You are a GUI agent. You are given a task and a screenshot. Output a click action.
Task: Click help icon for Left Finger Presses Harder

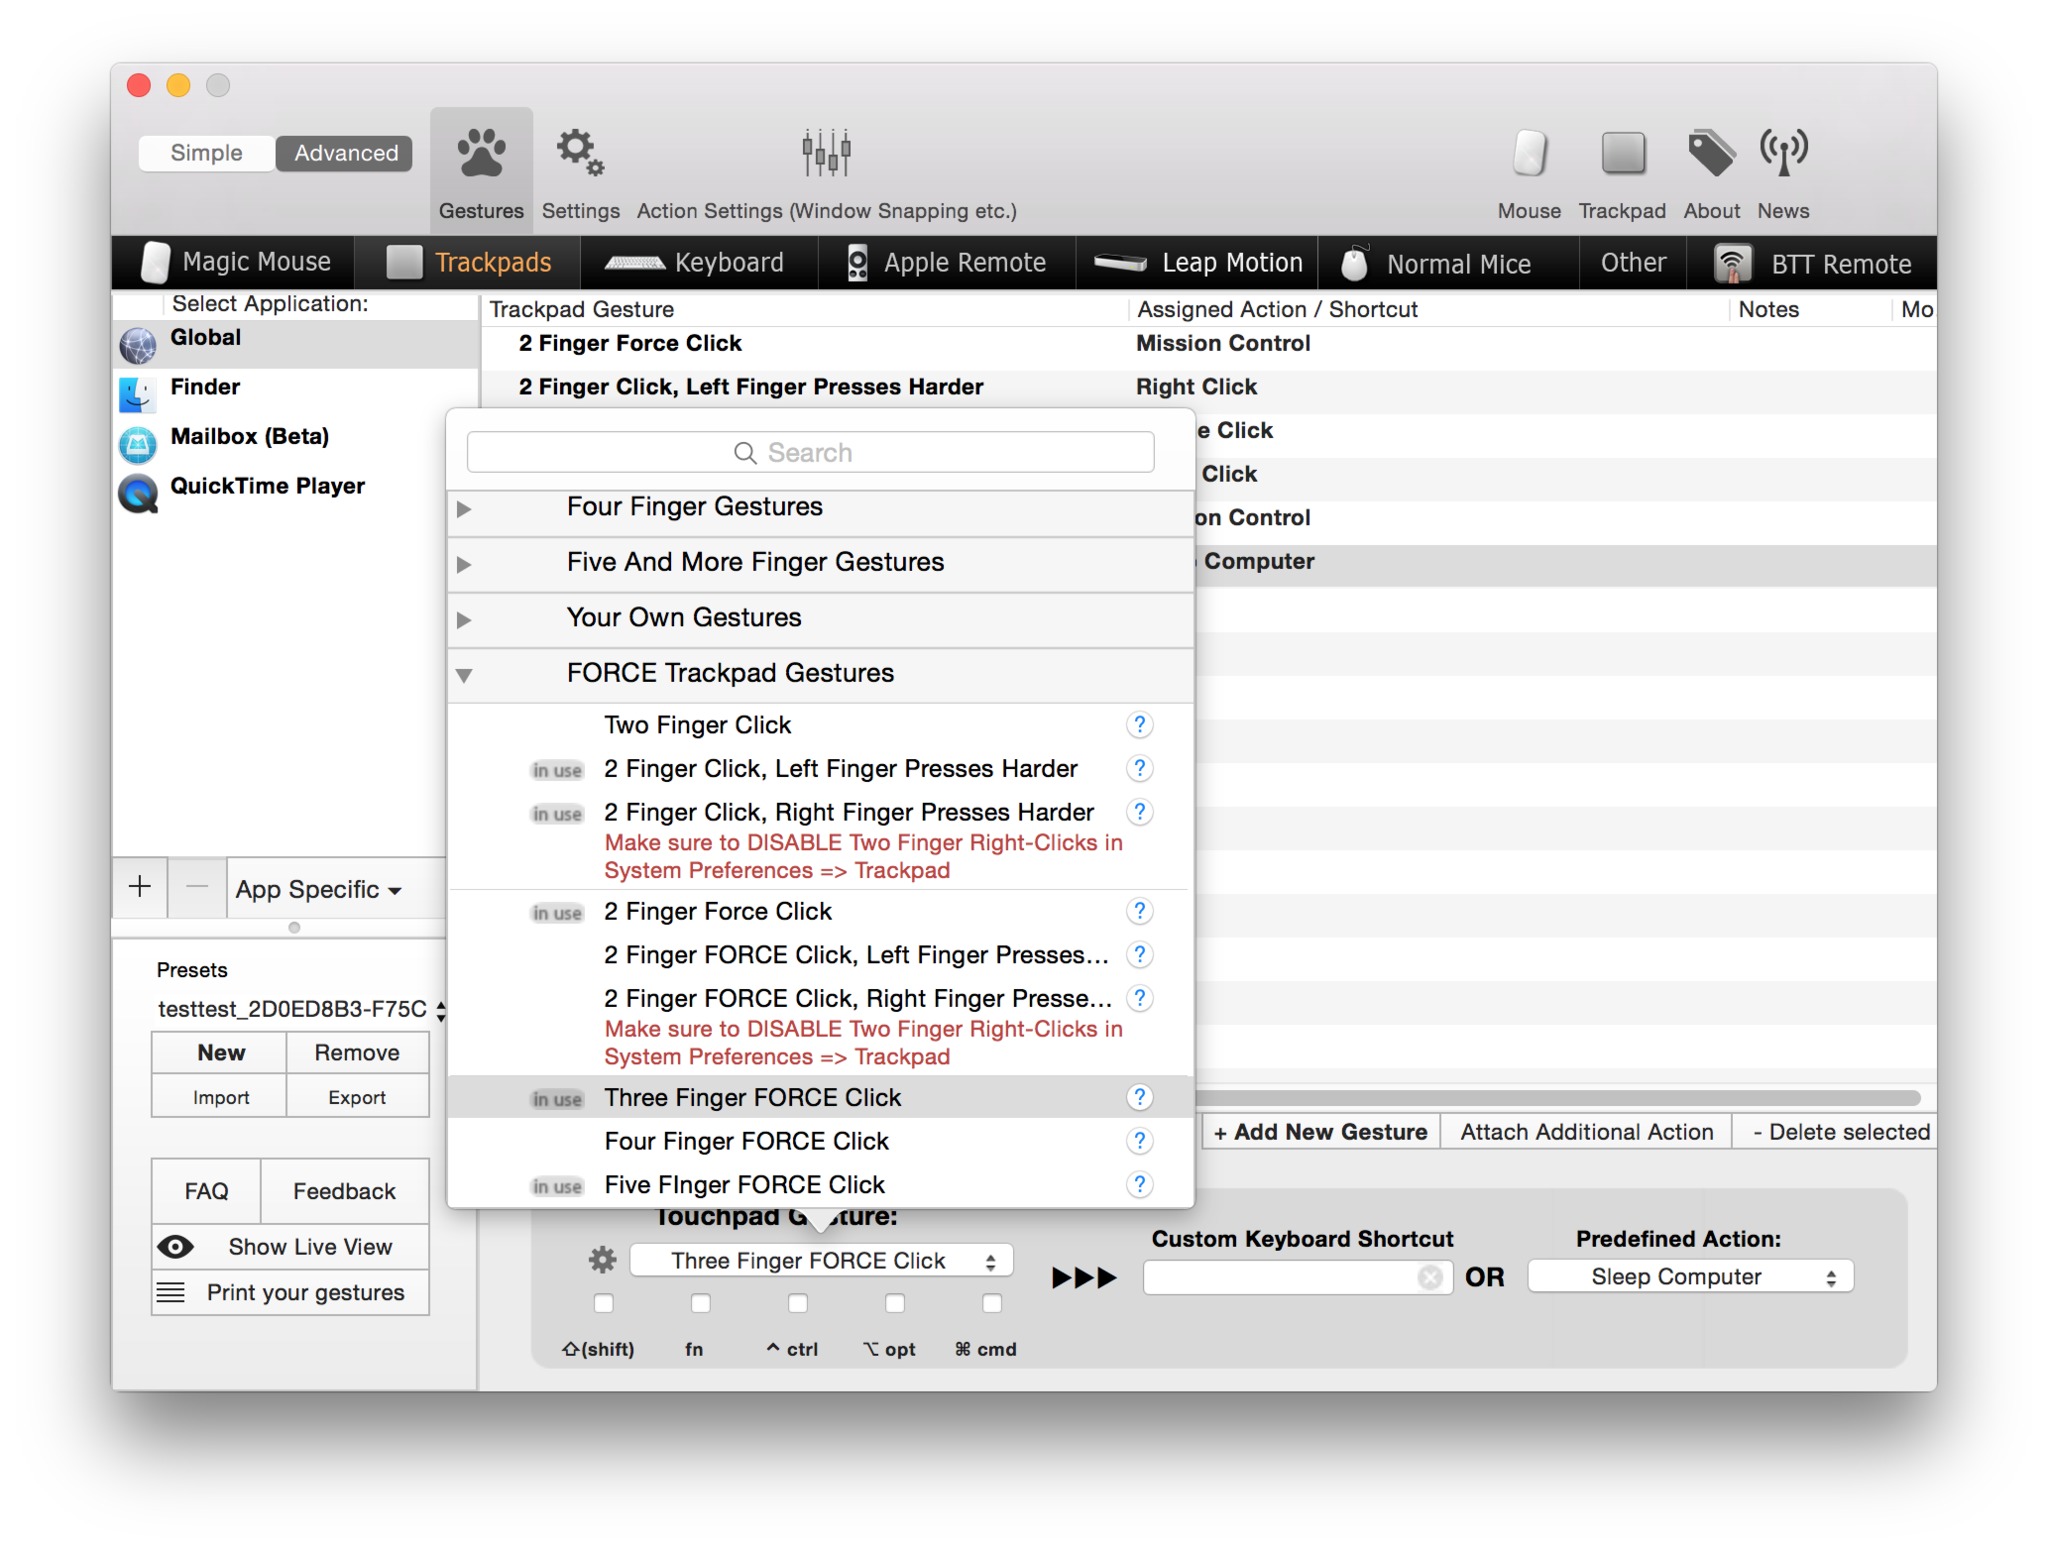[1139, 768]
